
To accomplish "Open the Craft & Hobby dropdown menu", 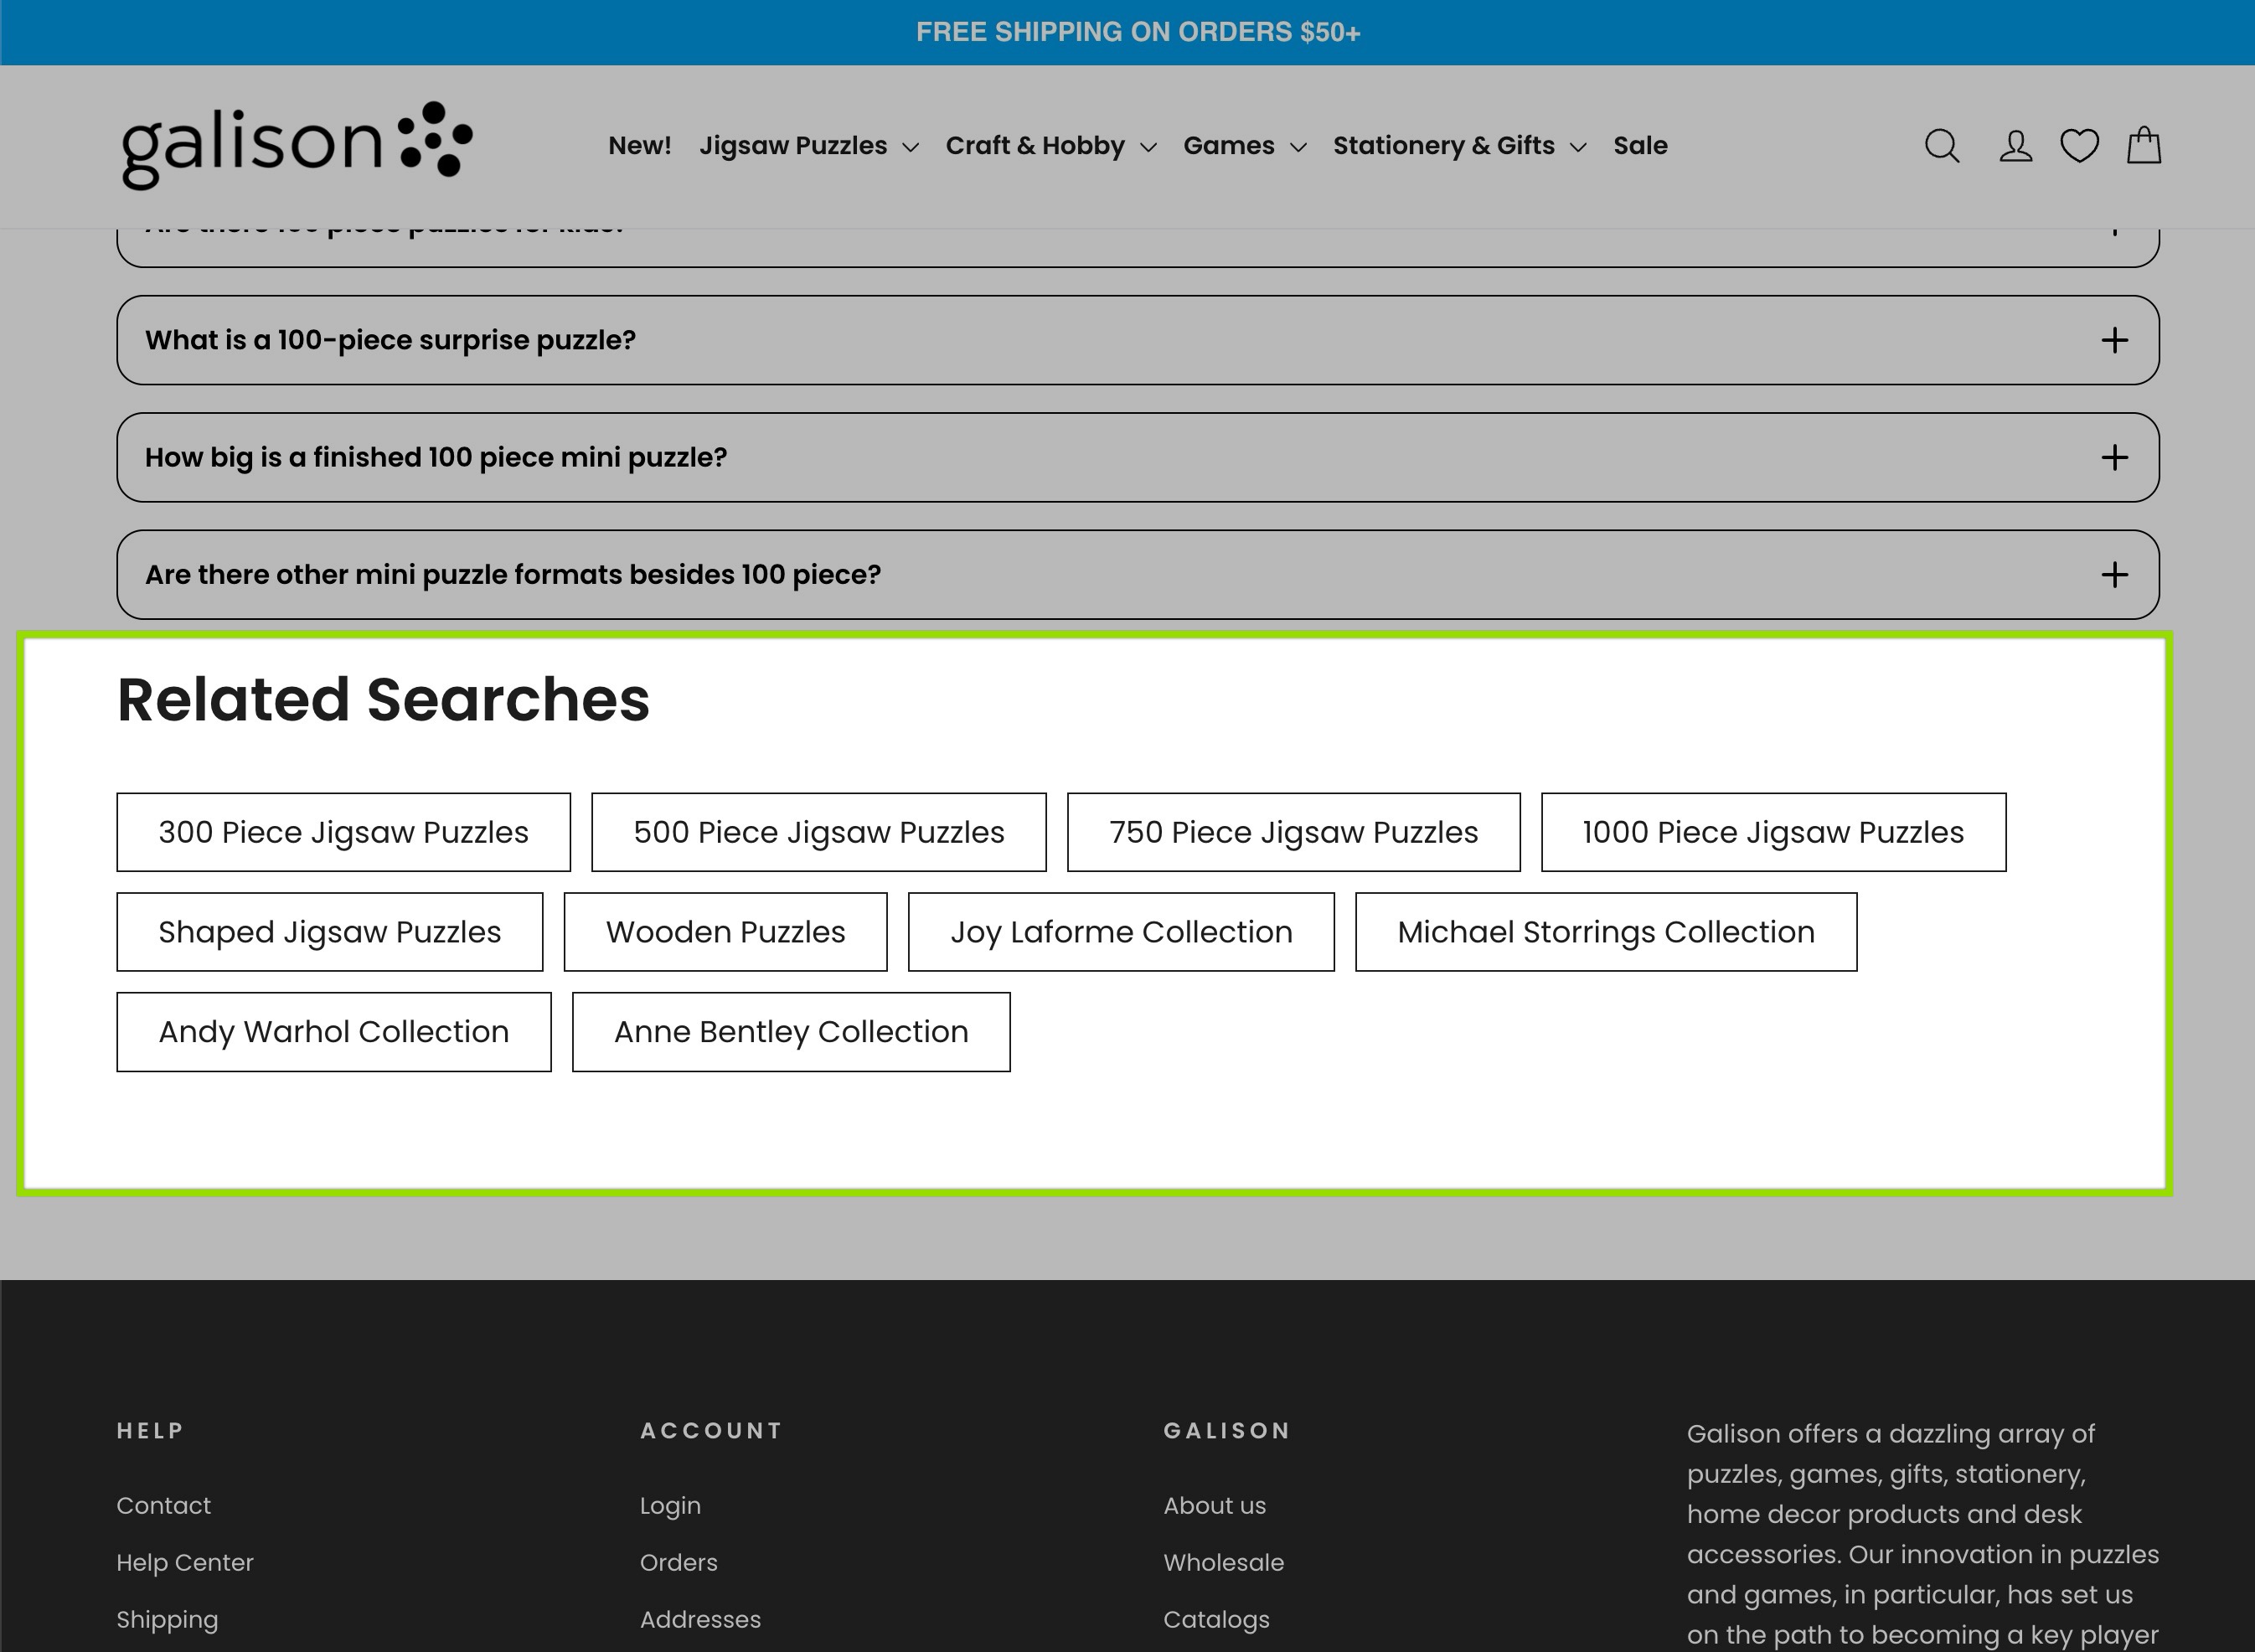I will (x=1050, y=146).
